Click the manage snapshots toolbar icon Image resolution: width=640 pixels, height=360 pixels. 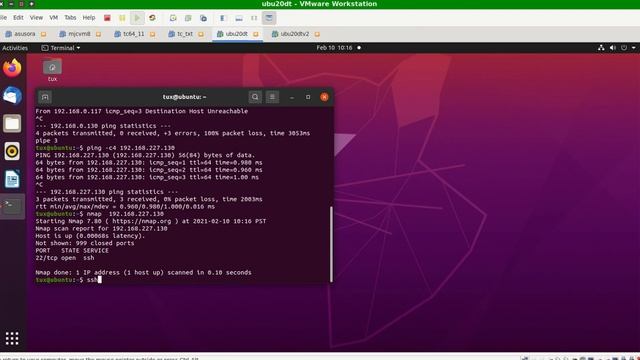[203, 18]
